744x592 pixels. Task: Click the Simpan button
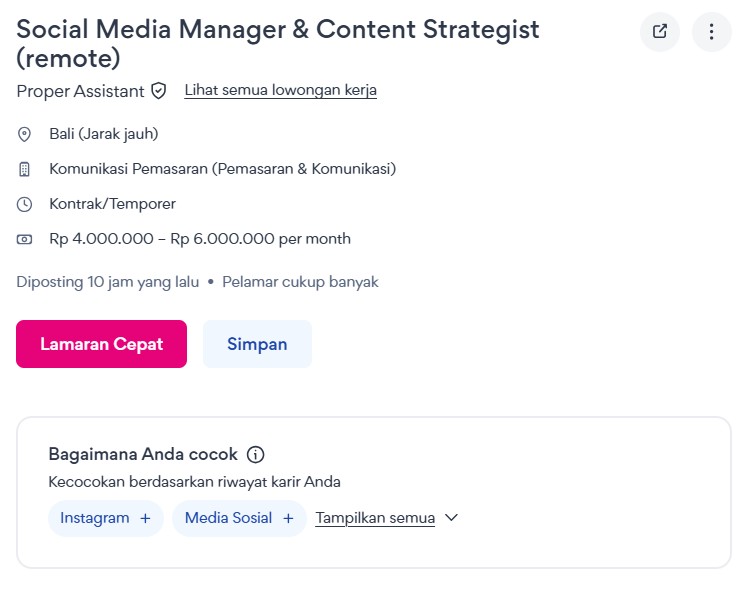click(257, 344)
